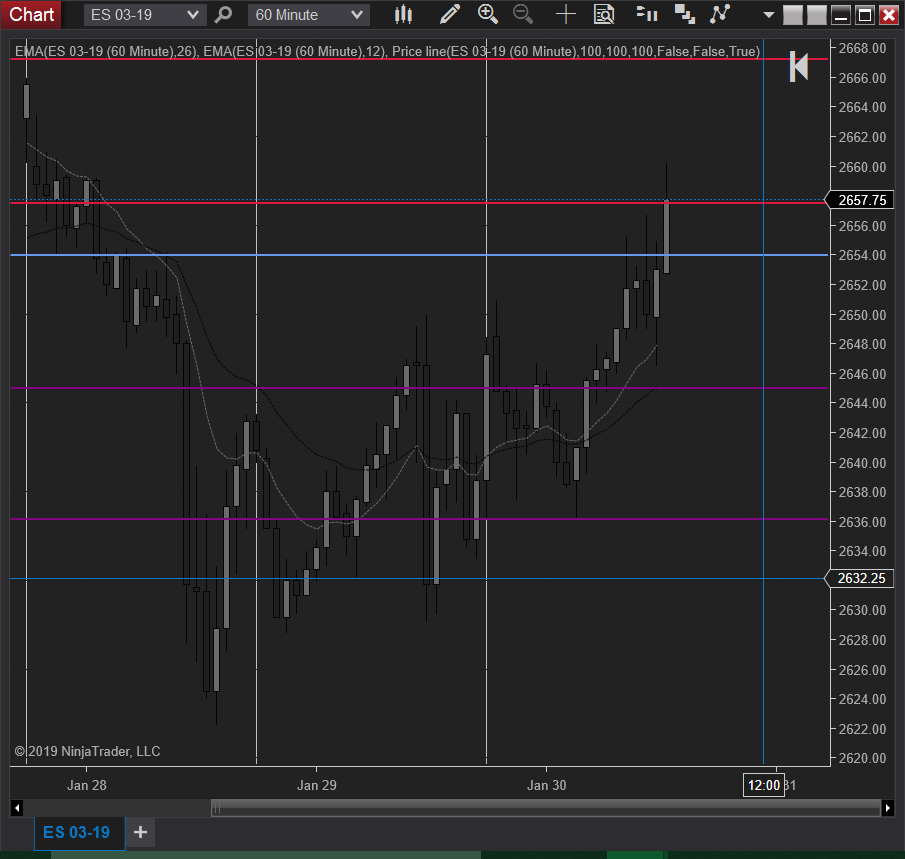The image size is (905, 859).
Task: Open the data box icon
Action: 604,14
